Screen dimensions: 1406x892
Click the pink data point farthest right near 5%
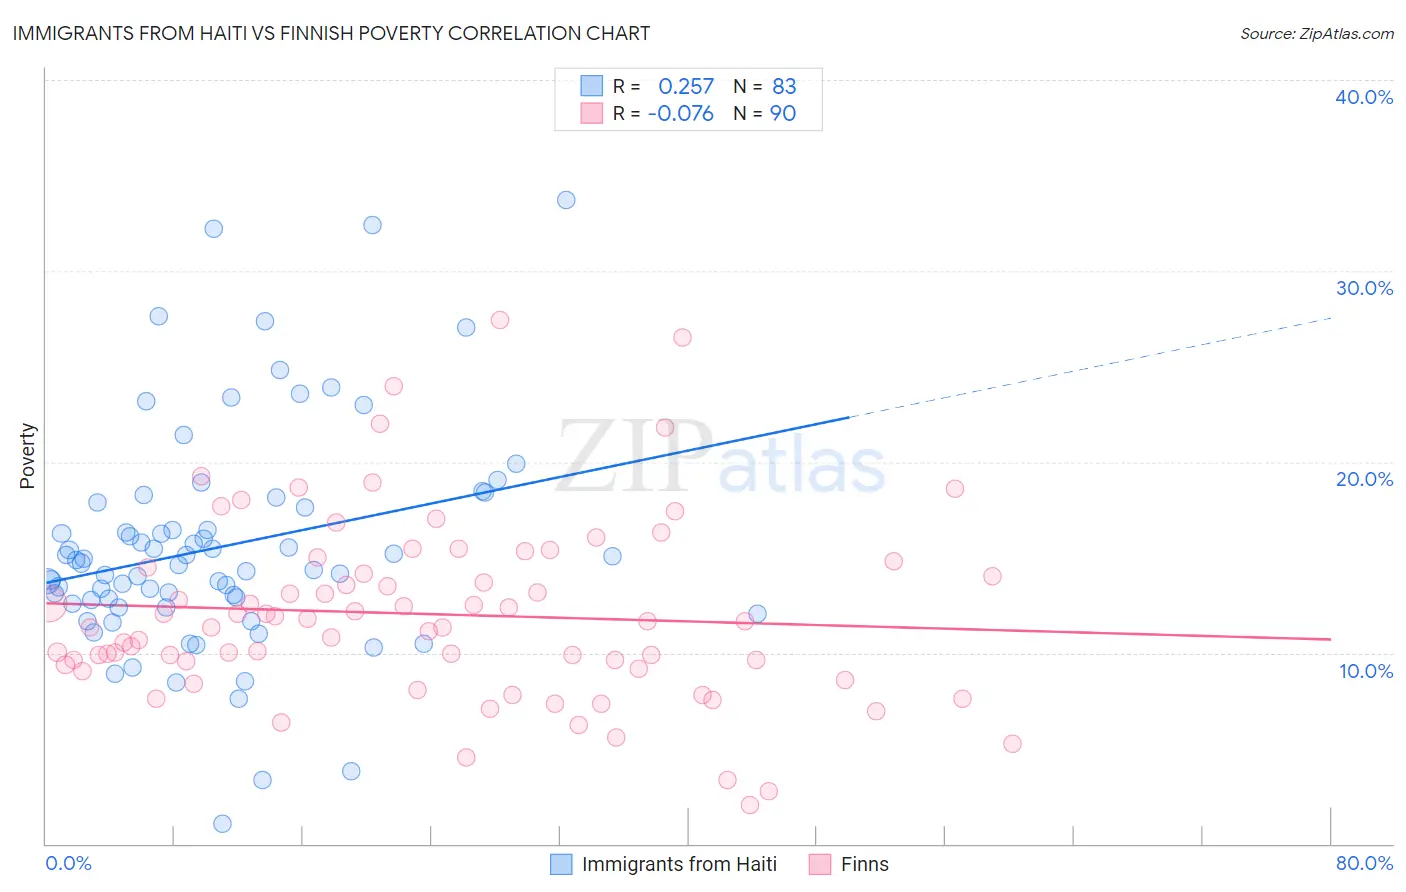click(1012, 744)
